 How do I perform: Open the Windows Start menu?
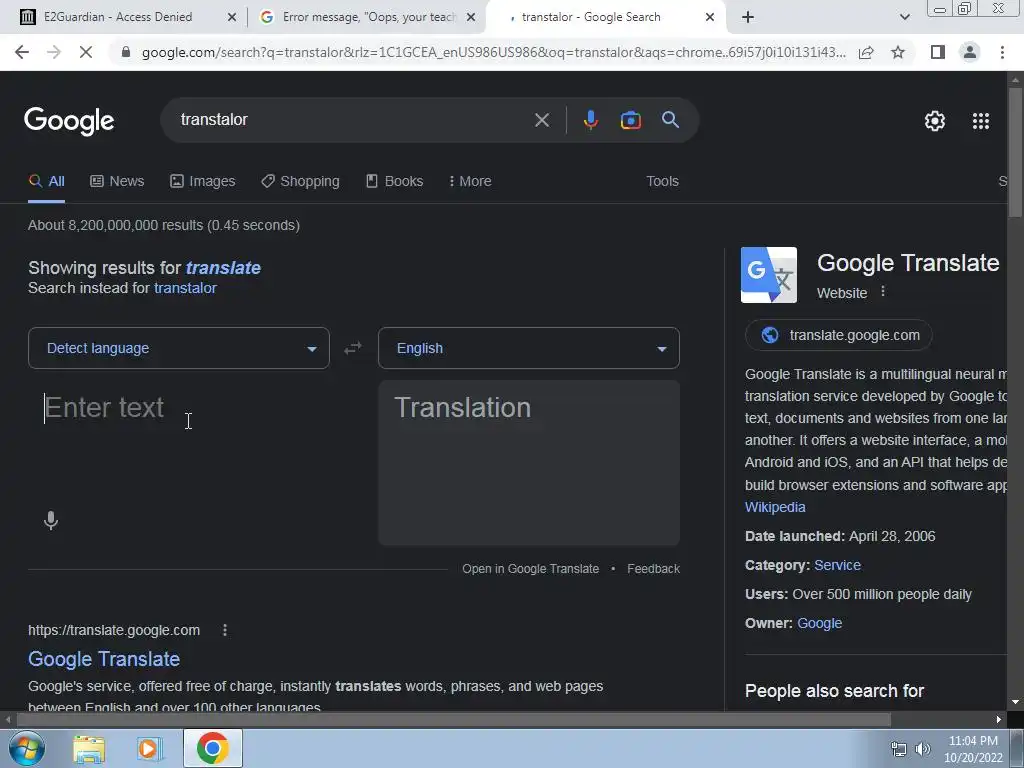coord(27,748)
